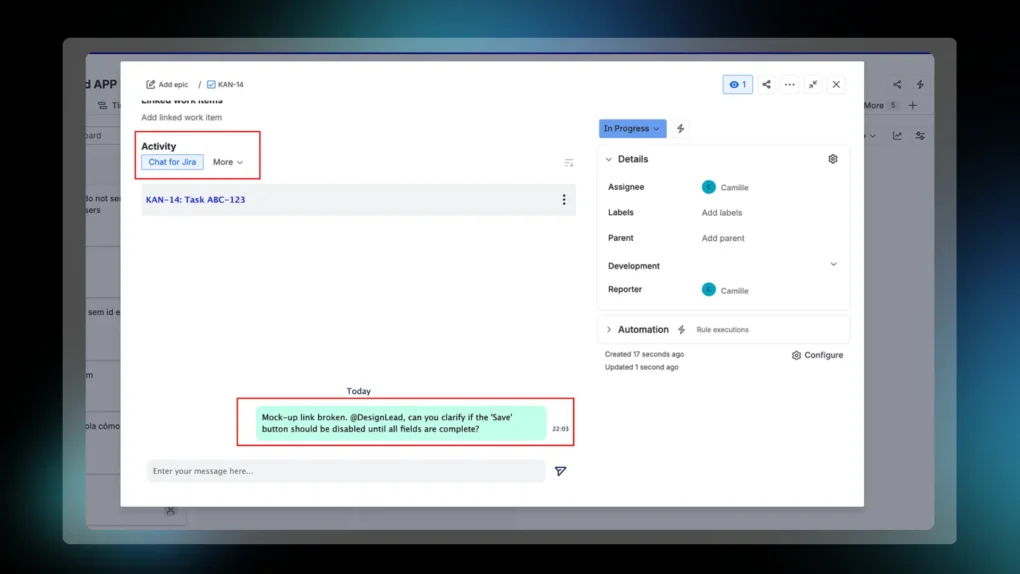Click the Camille reporter field
The height and width of the screenshot is (574, 1020).
click(725, 290)
